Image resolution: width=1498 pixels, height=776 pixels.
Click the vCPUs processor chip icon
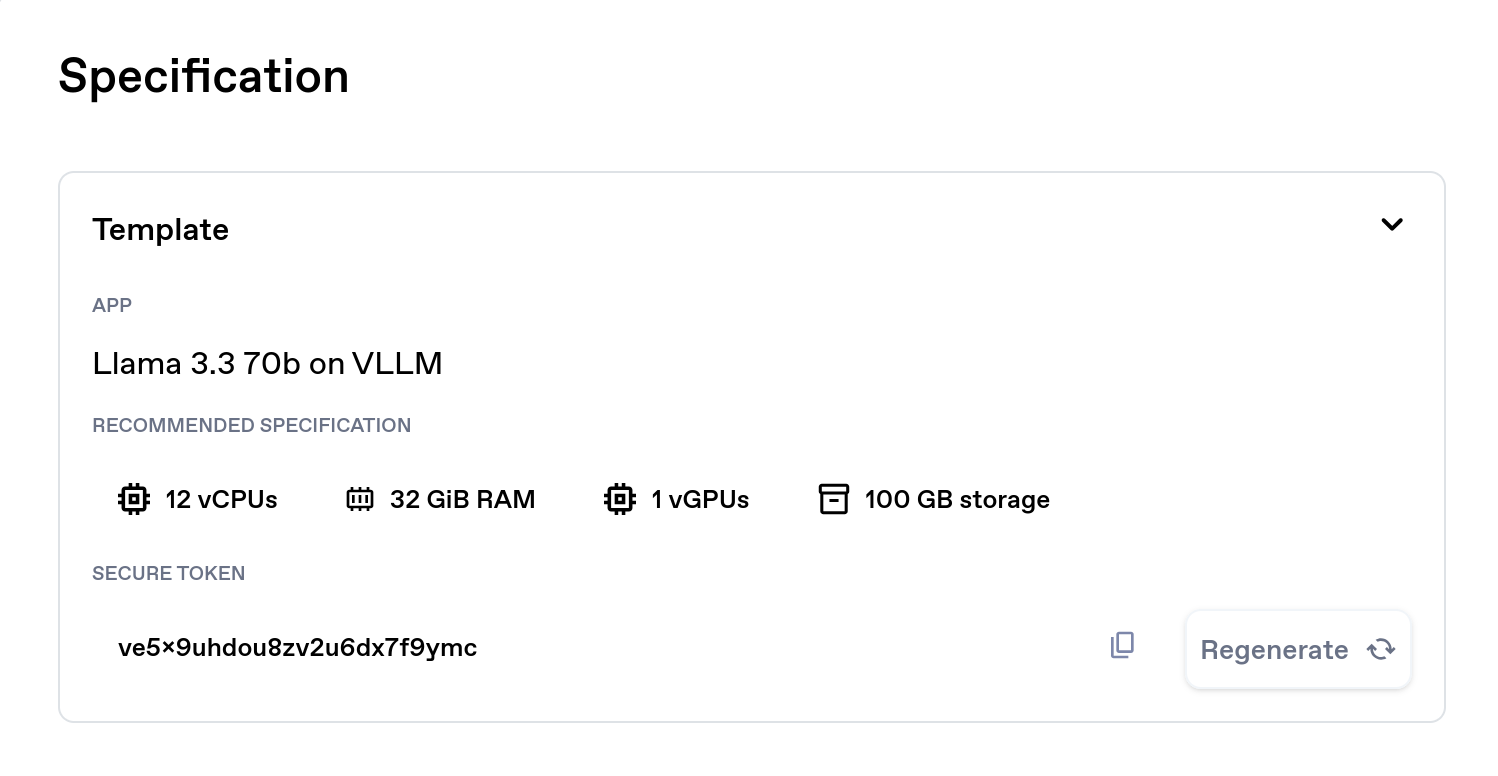(134, 499)
